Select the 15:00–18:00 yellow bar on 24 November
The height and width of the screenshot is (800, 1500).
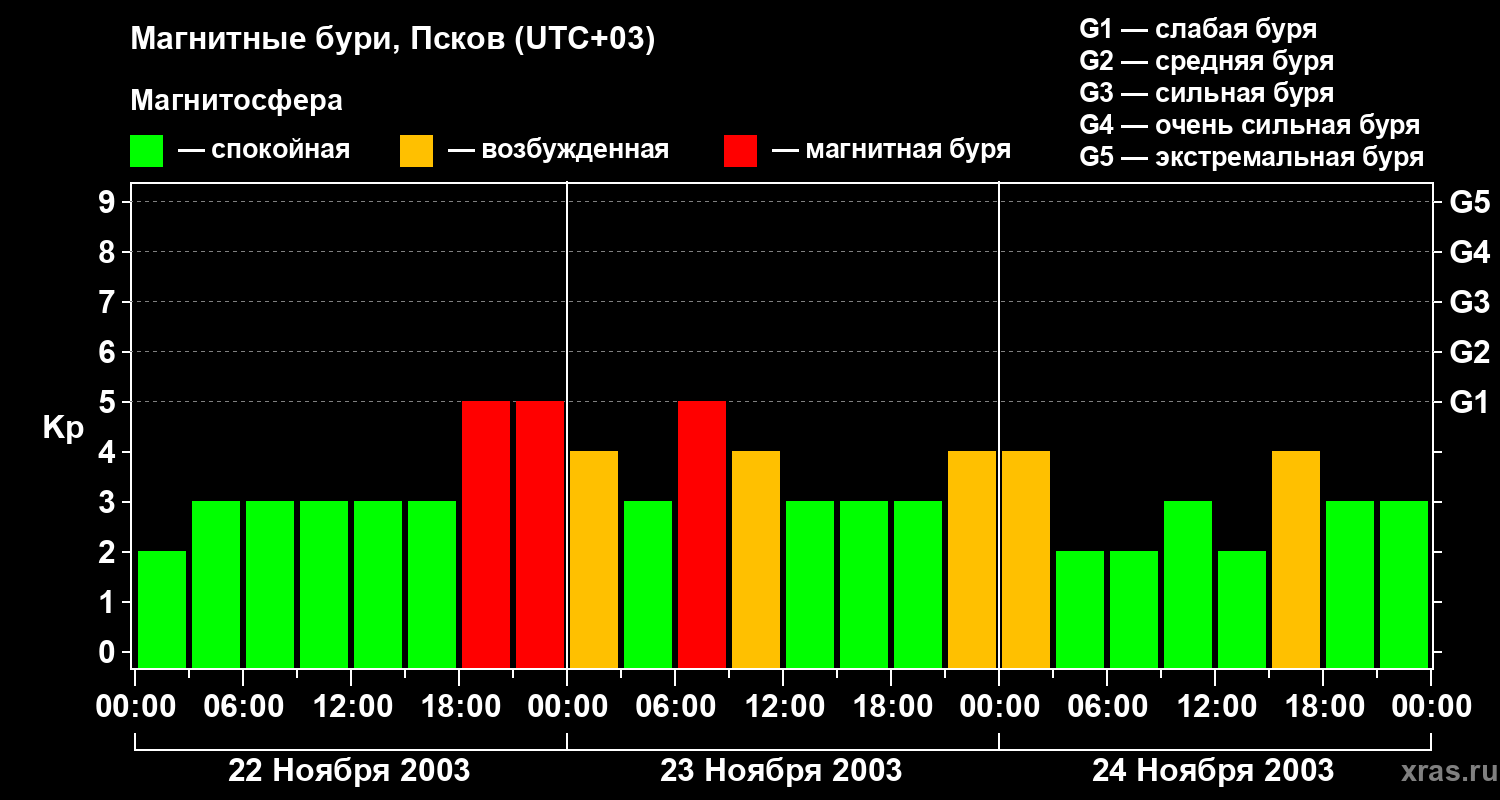tap(1296, 559)
